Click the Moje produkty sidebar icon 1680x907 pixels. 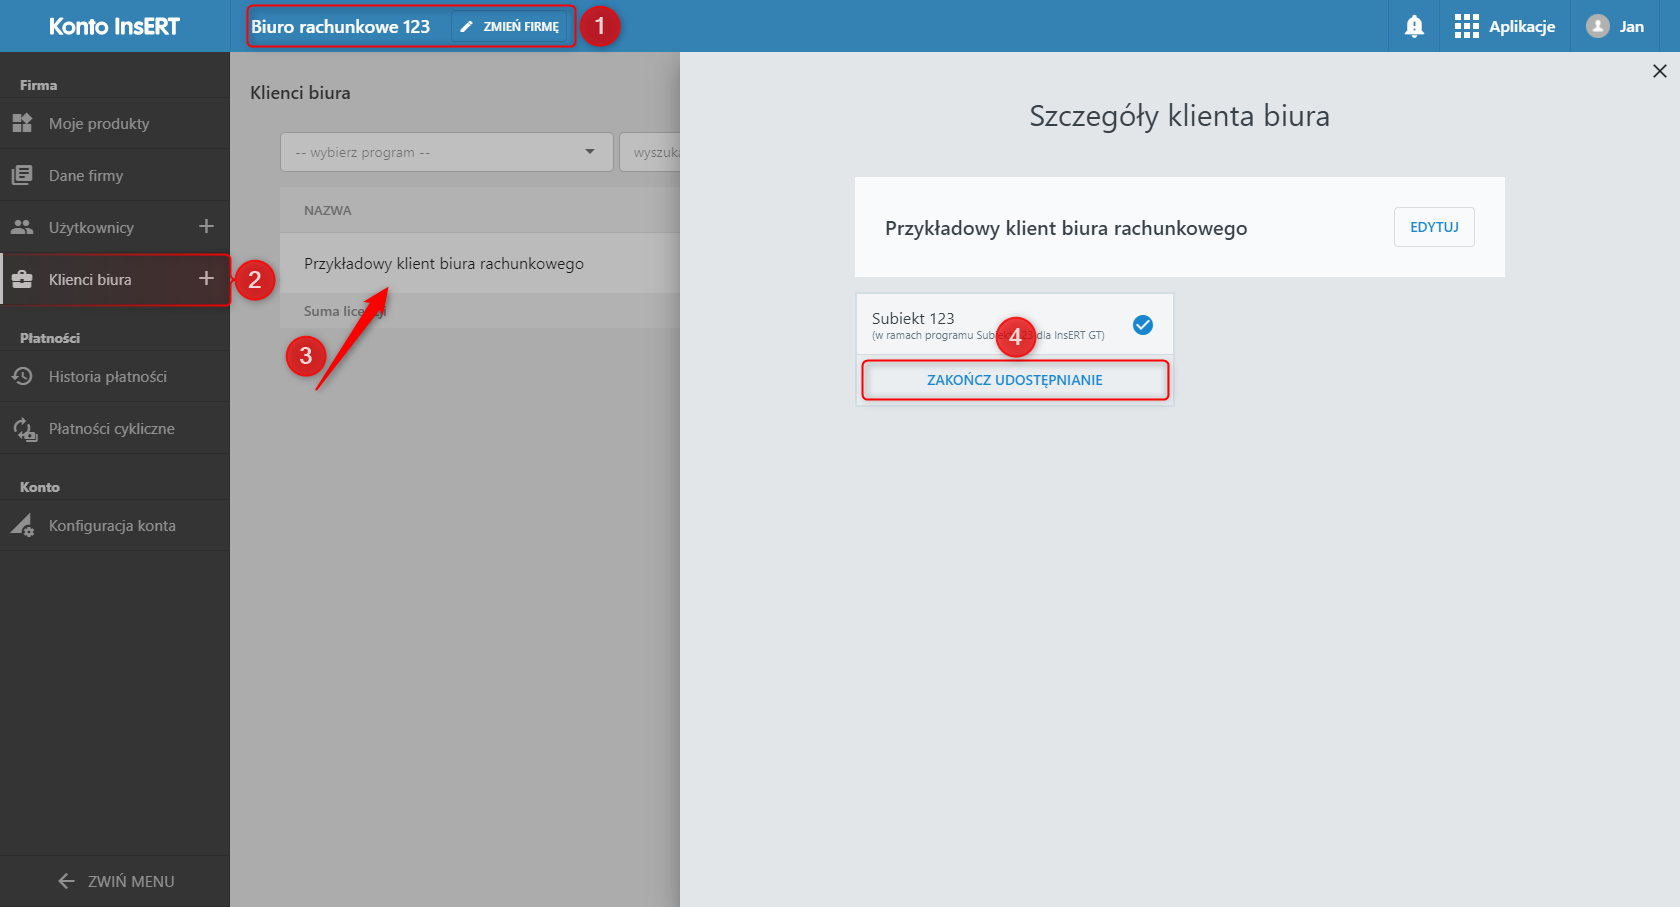(22, 123)
